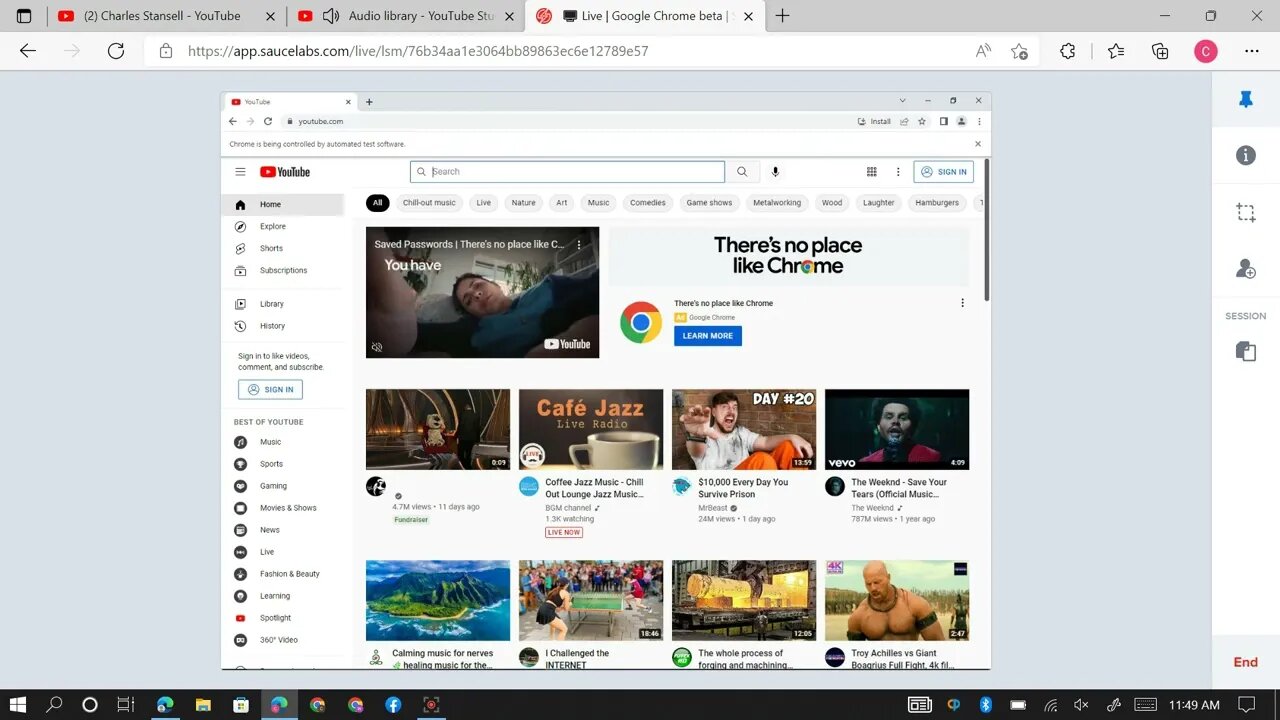
Task: Select the Art filter chip
Action: click(562, 203)
